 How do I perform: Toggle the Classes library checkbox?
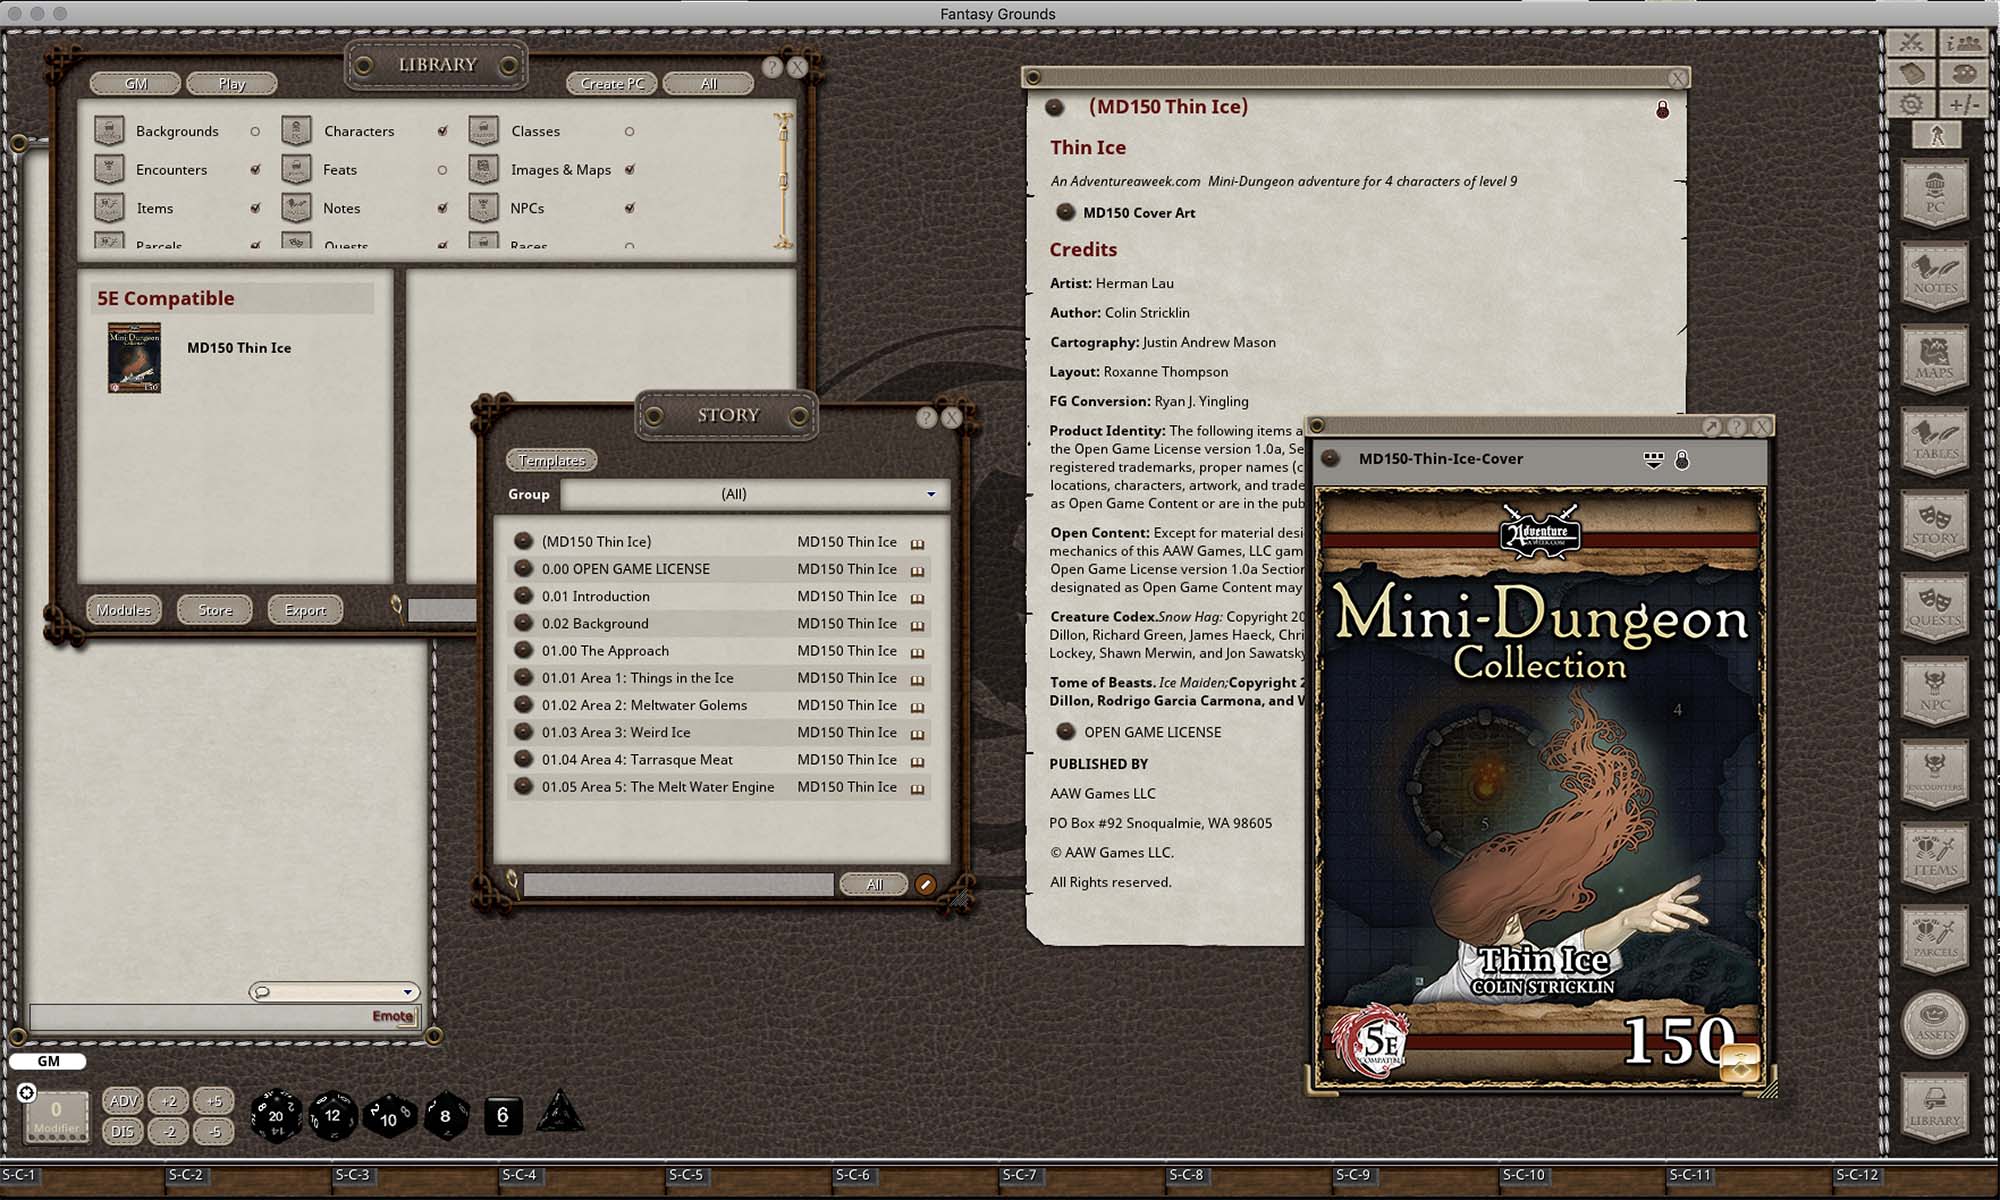tap(629, 131)
